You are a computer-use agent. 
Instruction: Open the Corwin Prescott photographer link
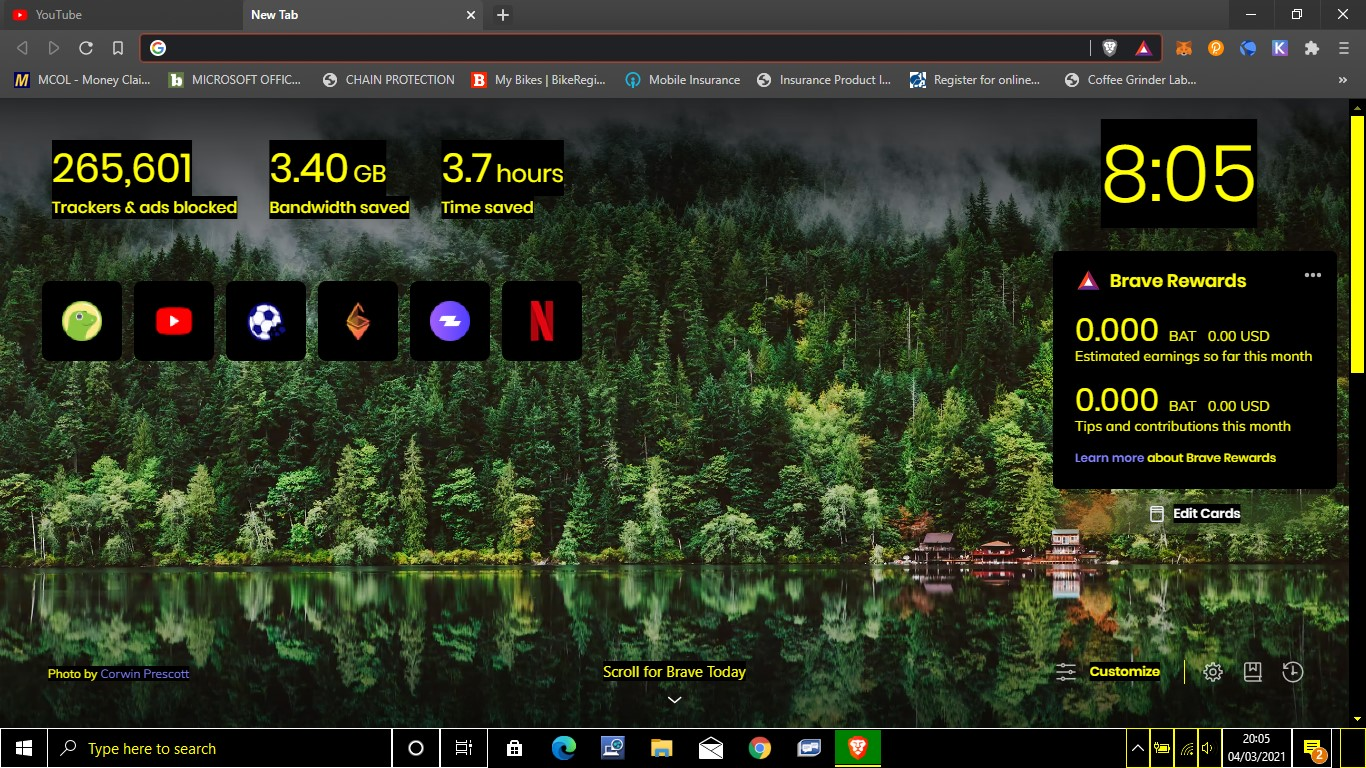[144, 673]
